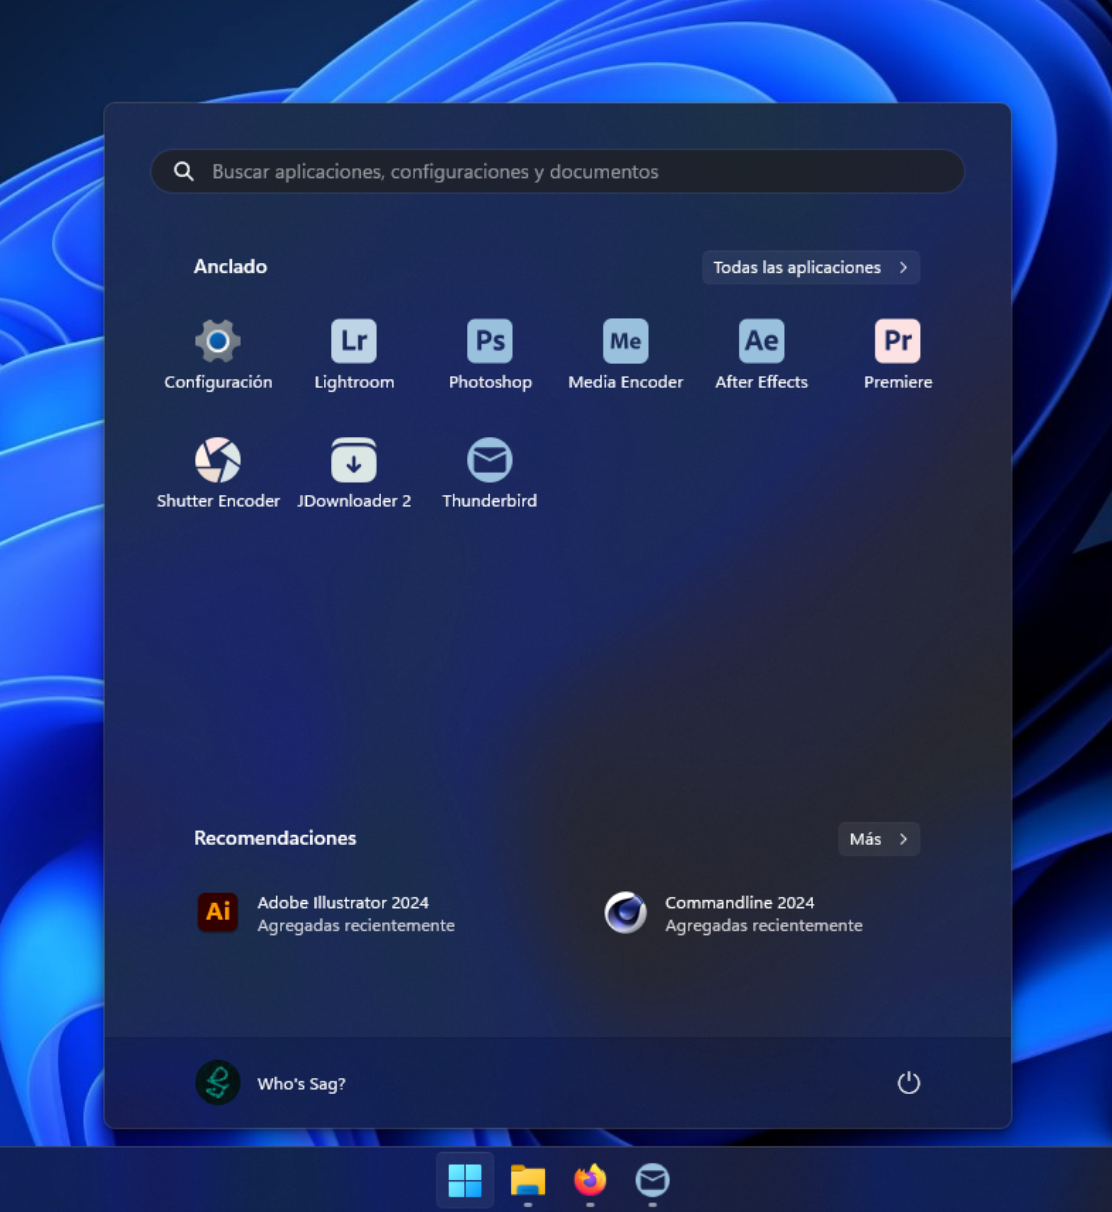
Task: Open the Who's Sag? user account menu
Action: click(271, 1083)
